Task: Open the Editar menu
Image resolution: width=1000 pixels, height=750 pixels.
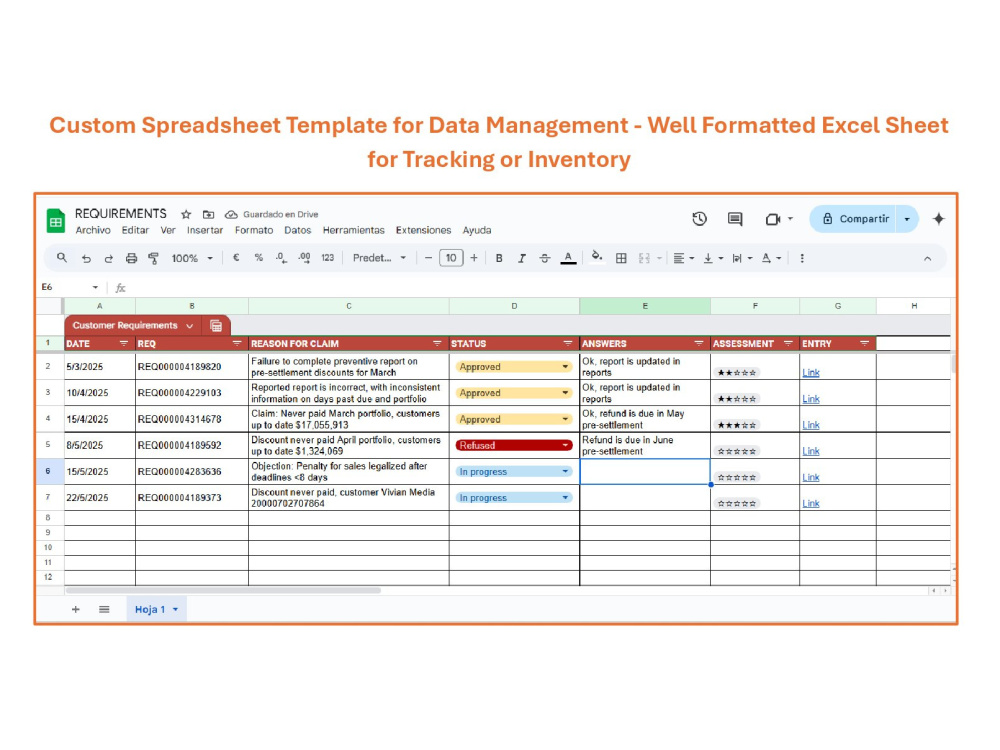Action: click(x=135, y=230)
